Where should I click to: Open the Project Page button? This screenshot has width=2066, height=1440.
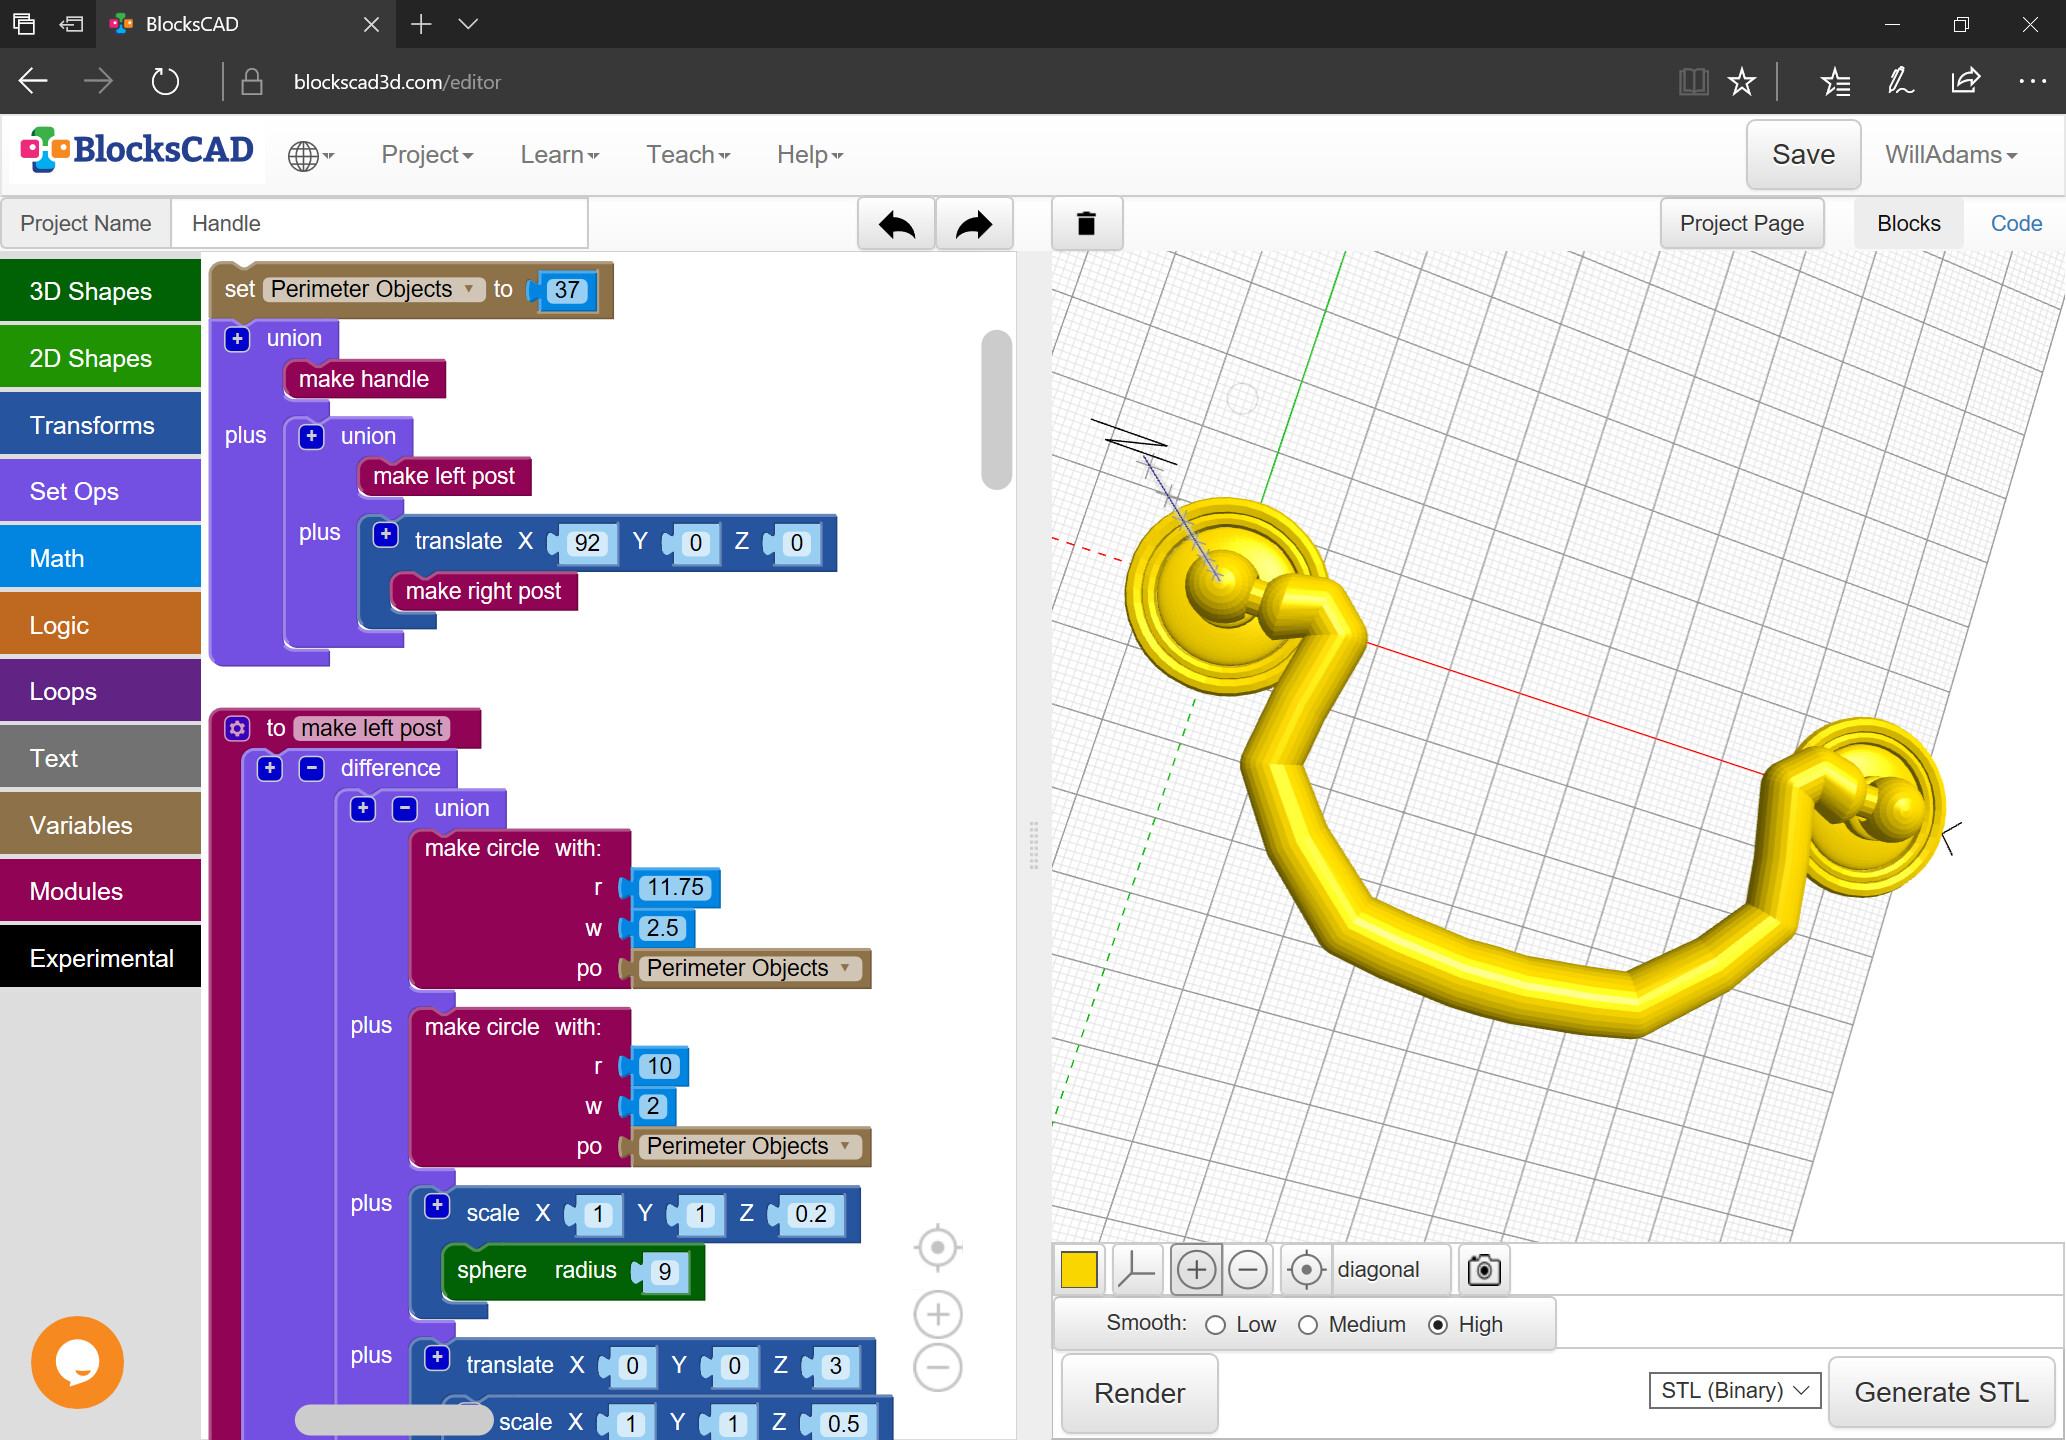pyautogui.click(x=1742, y=224)
